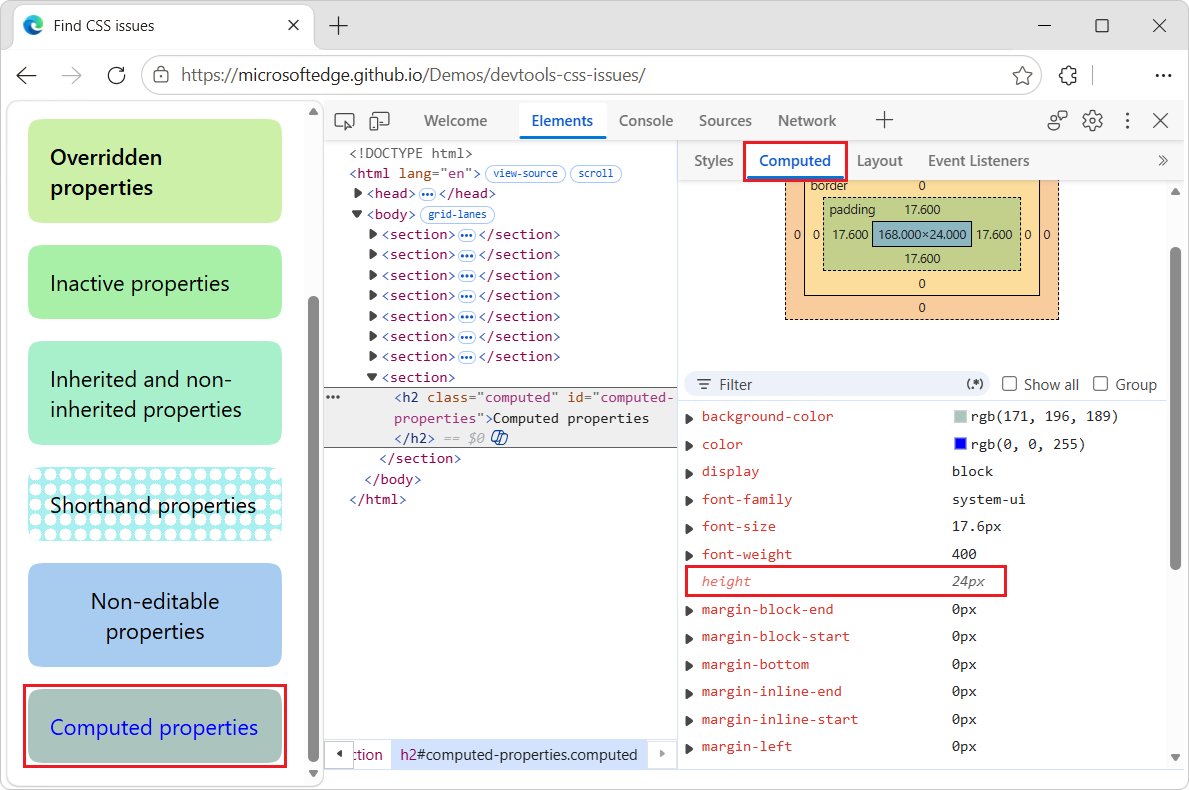
Task: Open the Layout sidebar tab
Action: point(880,161)
